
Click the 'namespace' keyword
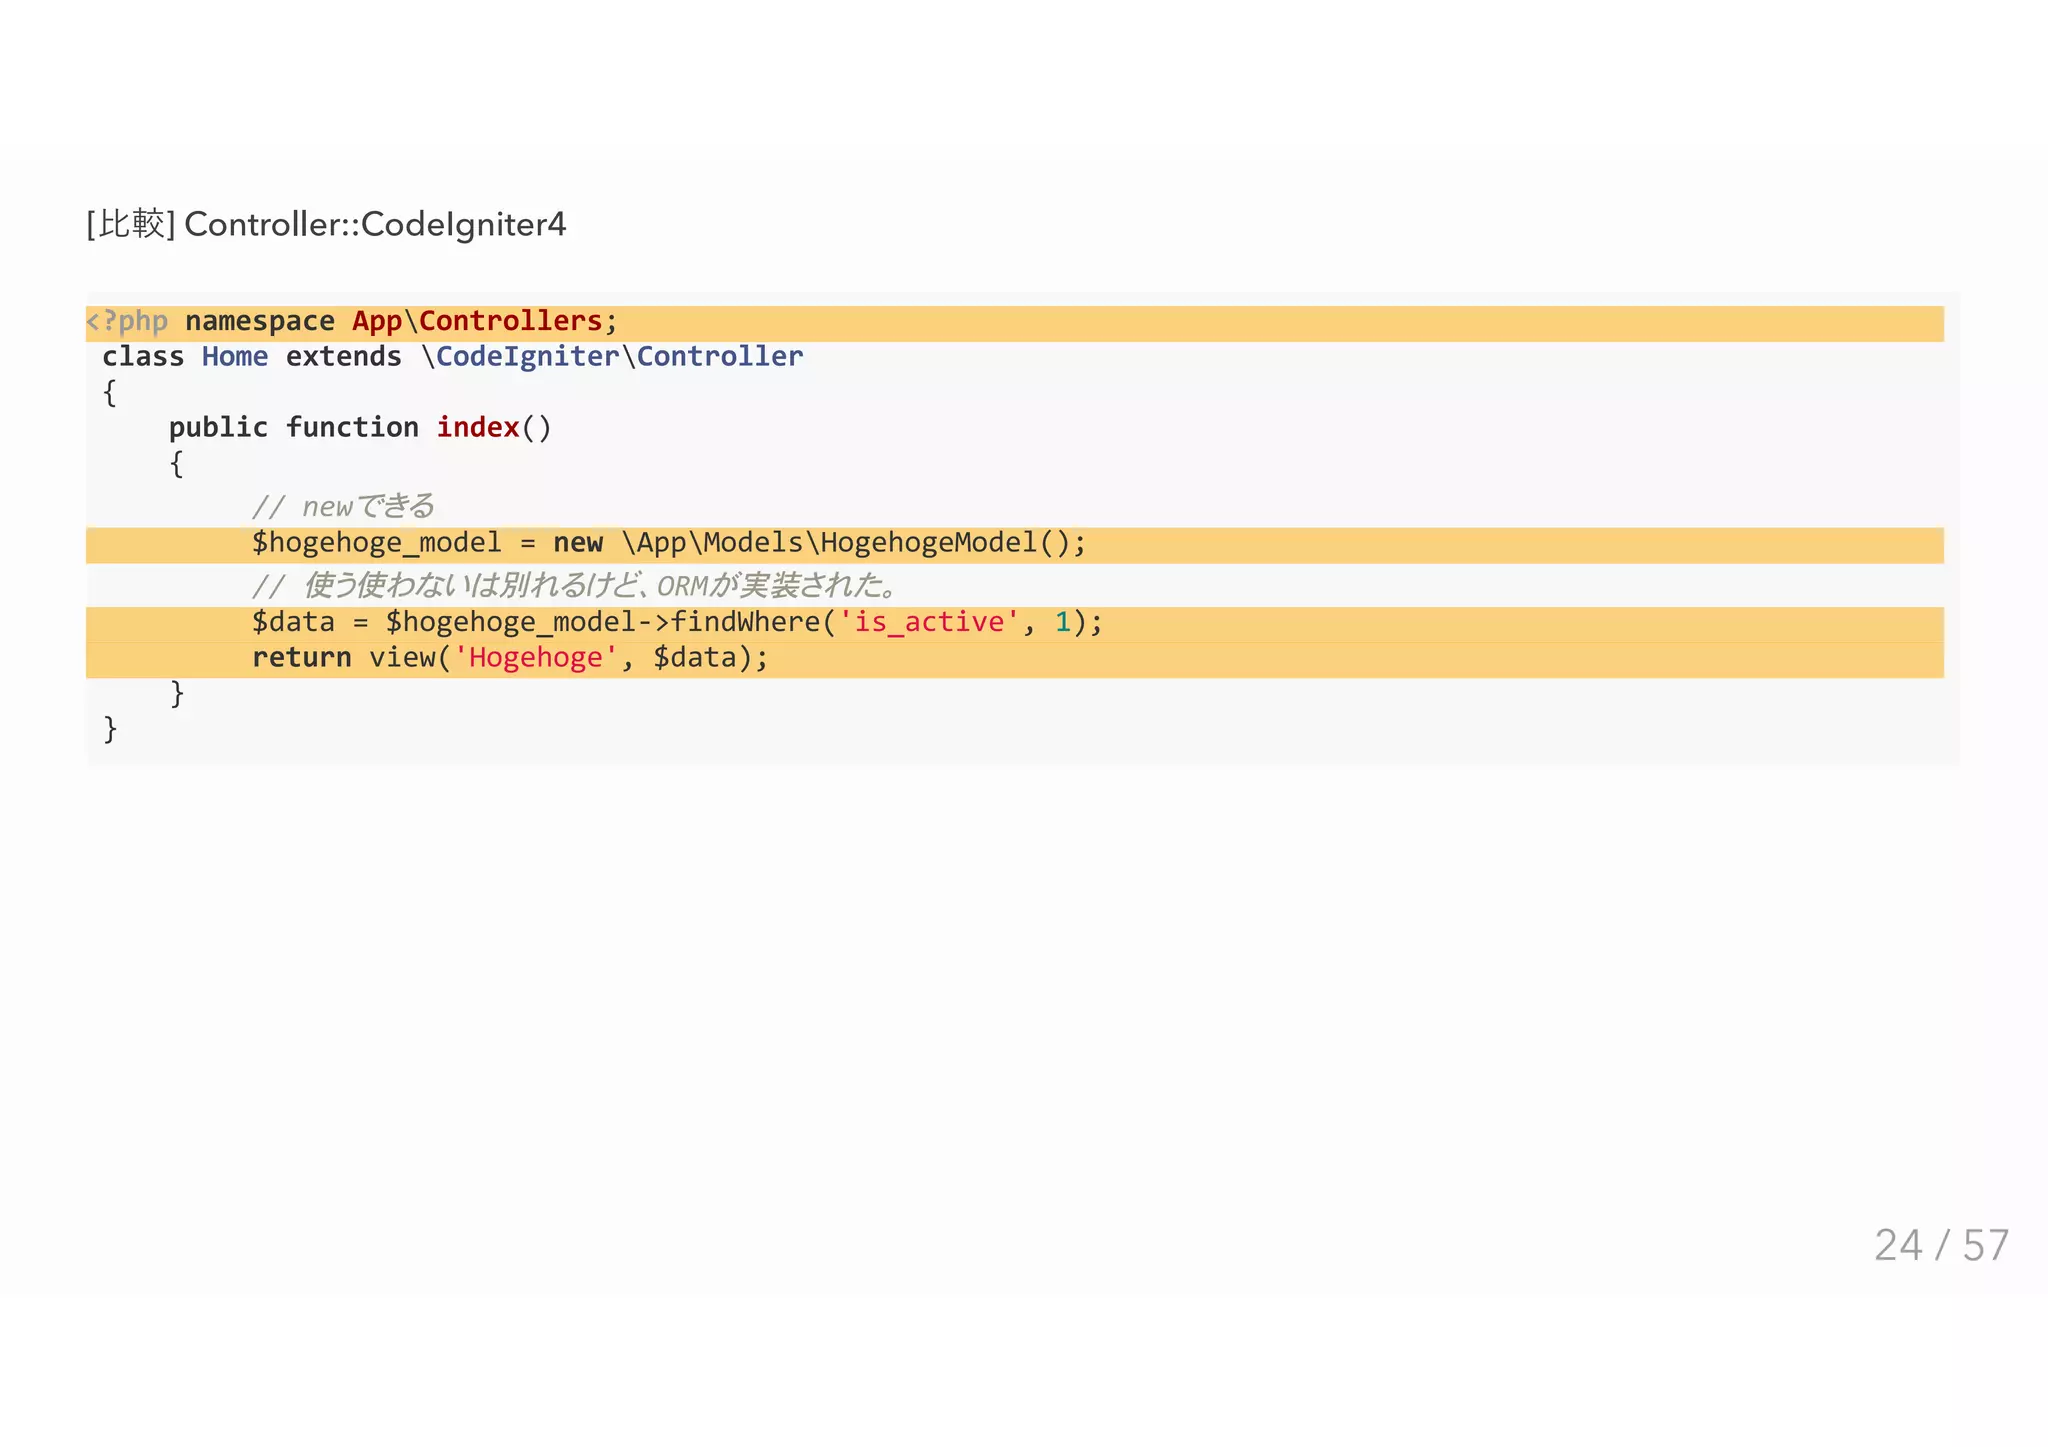click(x=260, y=322)
